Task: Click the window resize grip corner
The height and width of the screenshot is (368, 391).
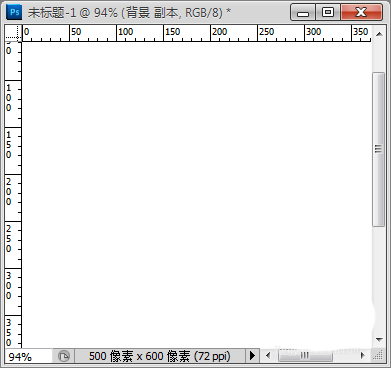Action: [x=378, y=356]
